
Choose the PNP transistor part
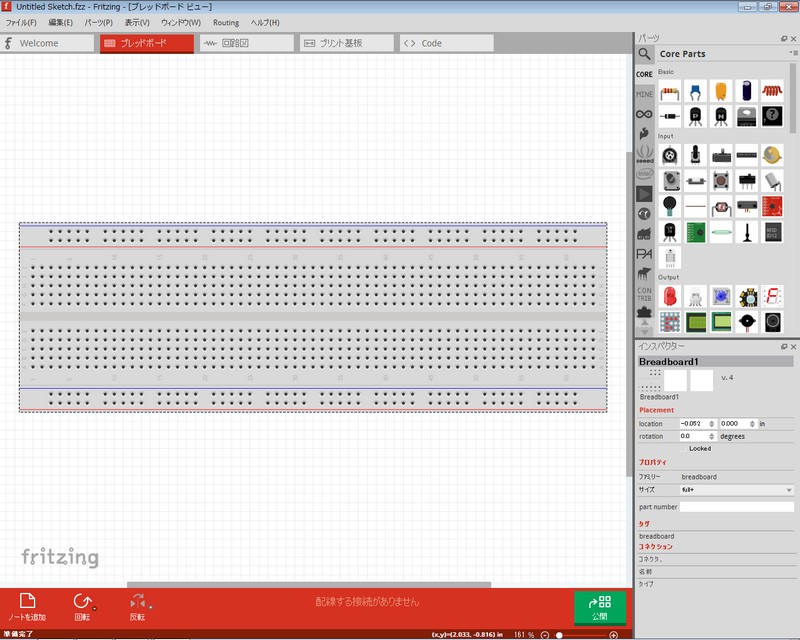point(695,116)
